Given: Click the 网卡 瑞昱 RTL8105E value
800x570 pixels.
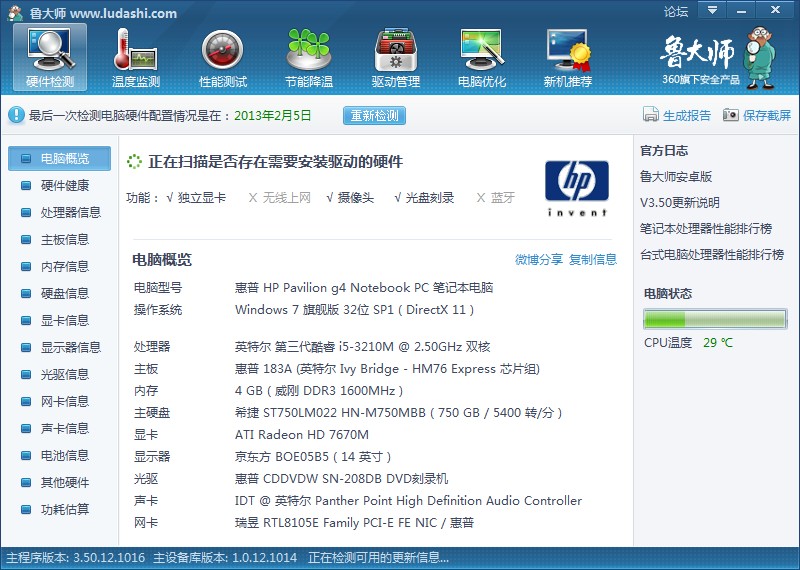Looking at the screenshot, I should coord(355,523).
